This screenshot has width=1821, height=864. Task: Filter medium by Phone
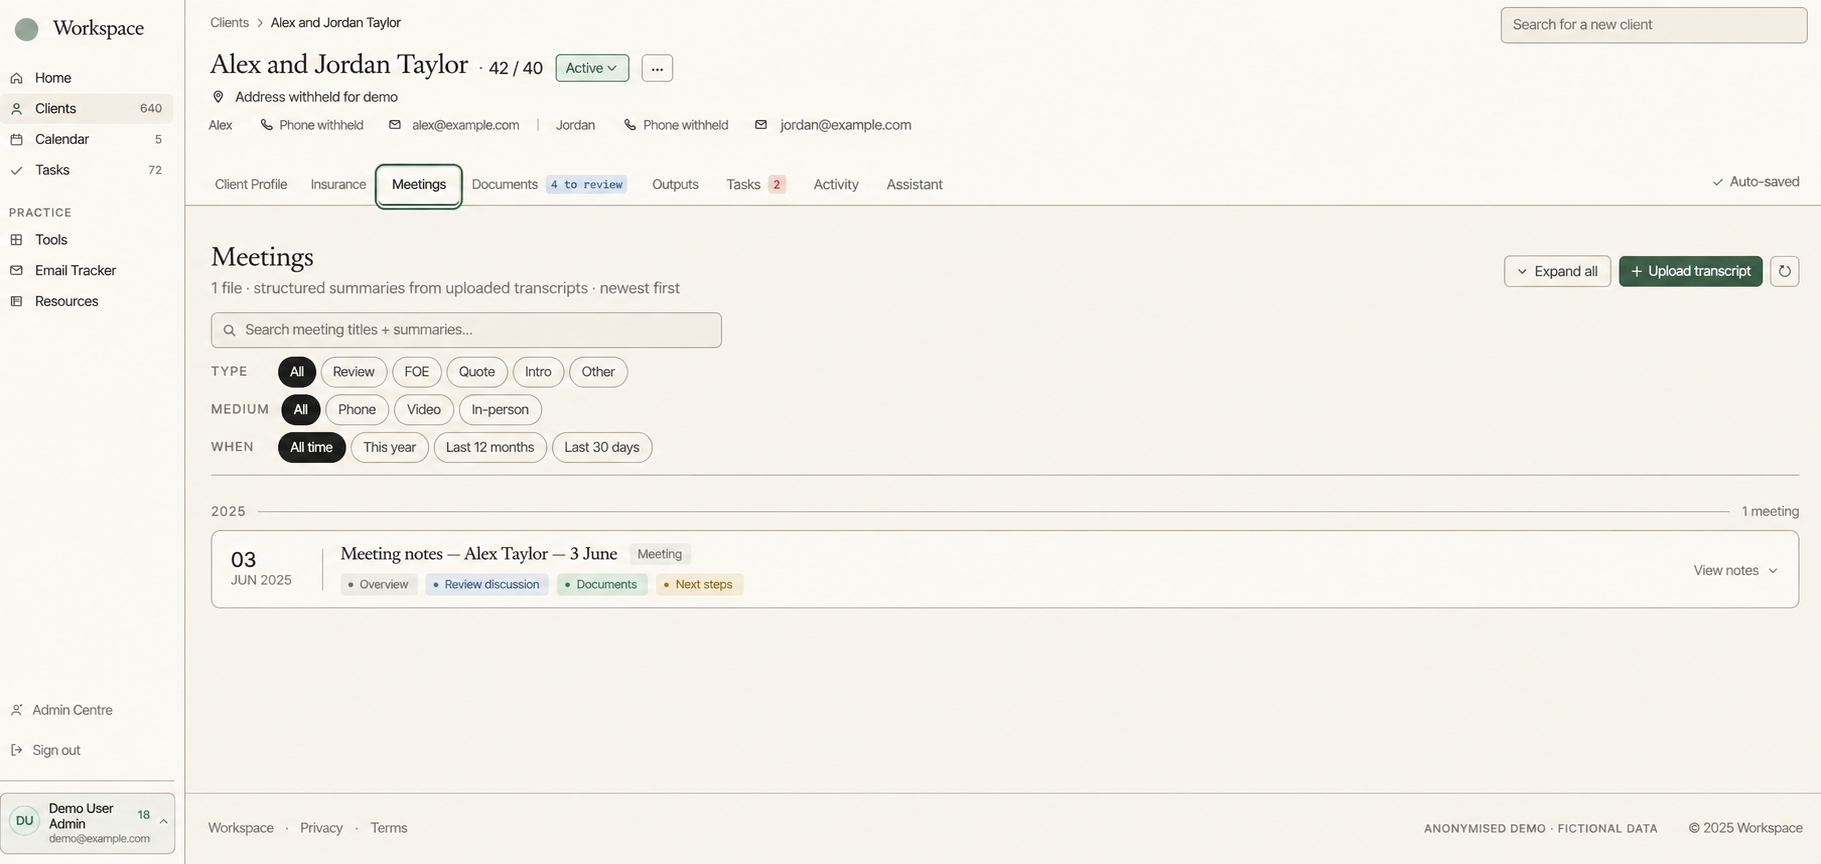357,410
